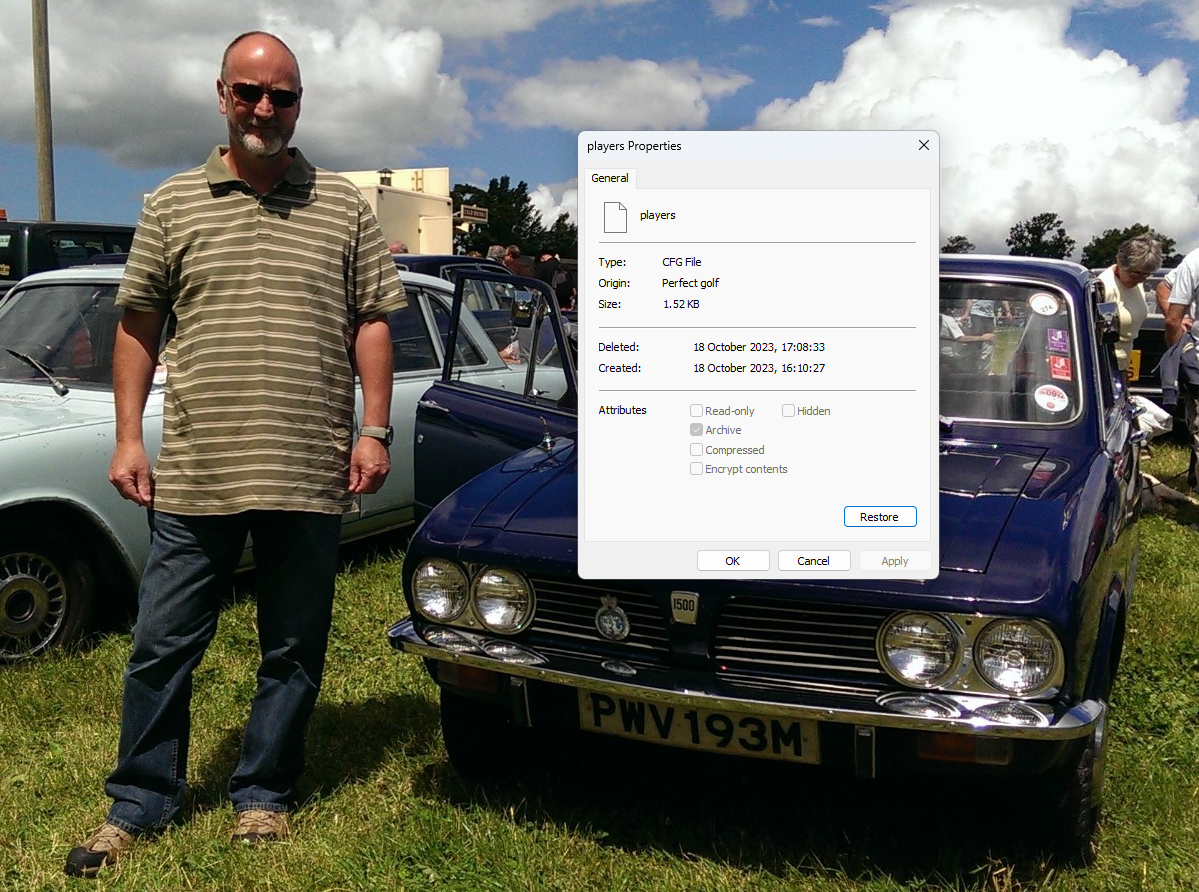Click the Cancel button

[x=814, y=561]
